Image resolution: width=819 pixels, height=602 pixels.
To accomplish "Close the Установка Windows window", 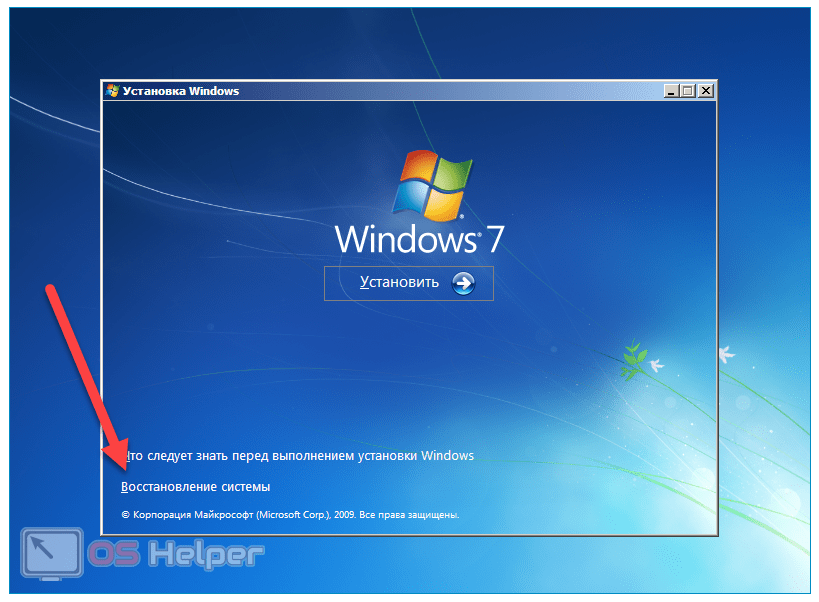I will pos(706,91).
